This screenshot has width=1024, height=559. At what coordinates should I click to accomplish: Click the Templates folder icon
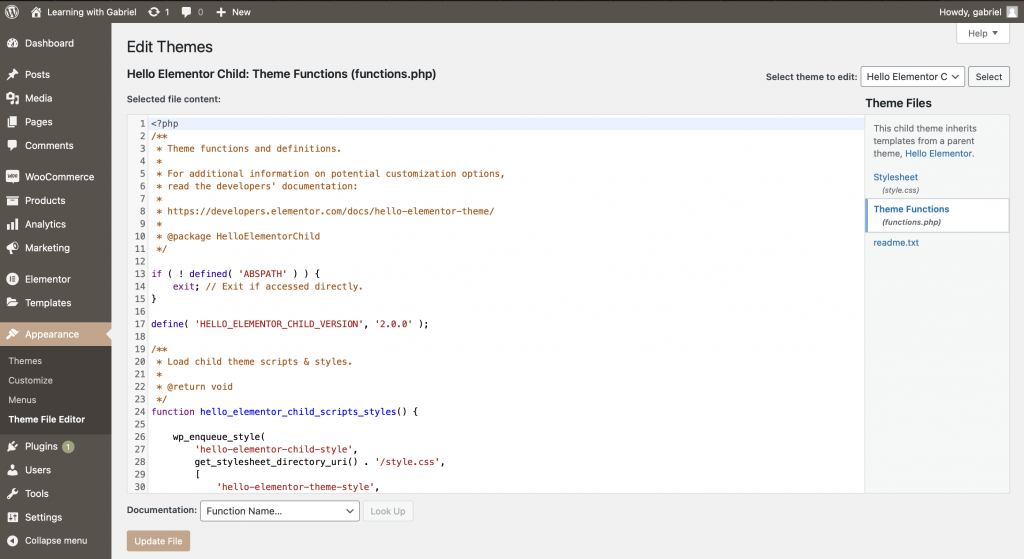(12, 302)
